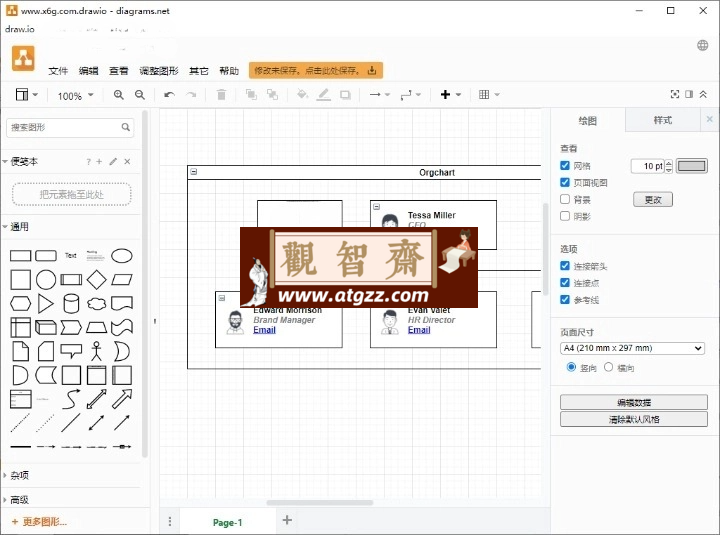720x535 pixels.
Task: Select the diamond shape in General
Action: point(96,279)
